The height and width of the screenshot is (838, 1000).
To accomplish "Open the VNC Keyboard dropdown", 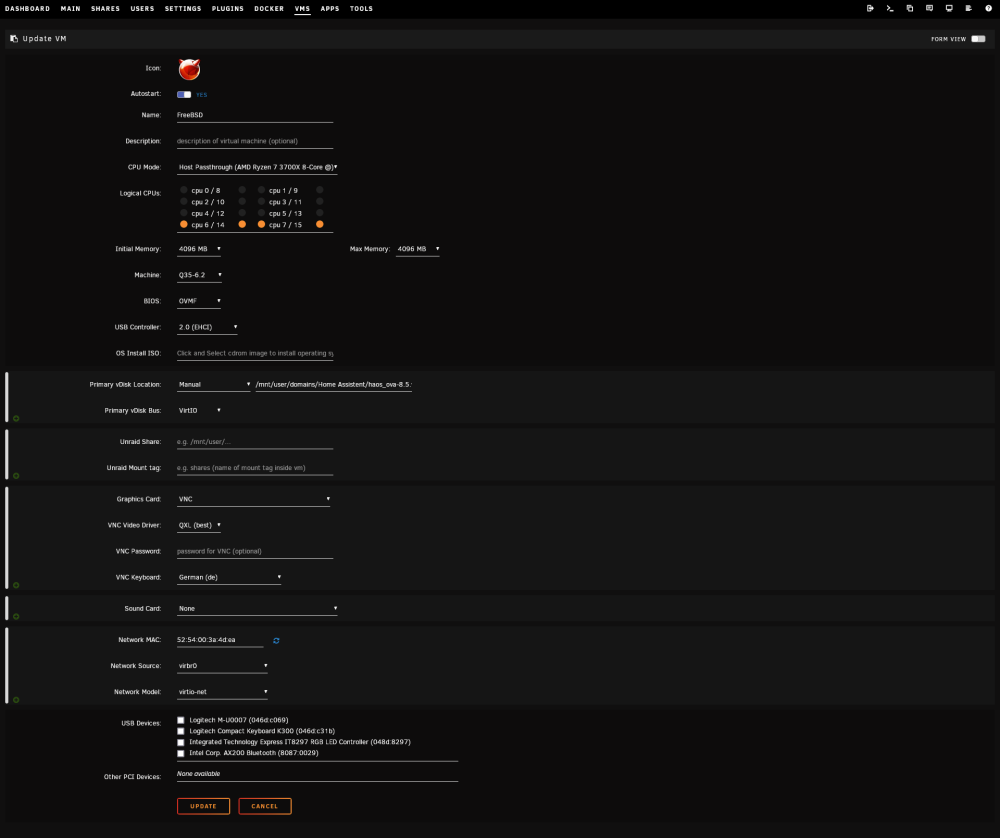I will pos(229,577).
